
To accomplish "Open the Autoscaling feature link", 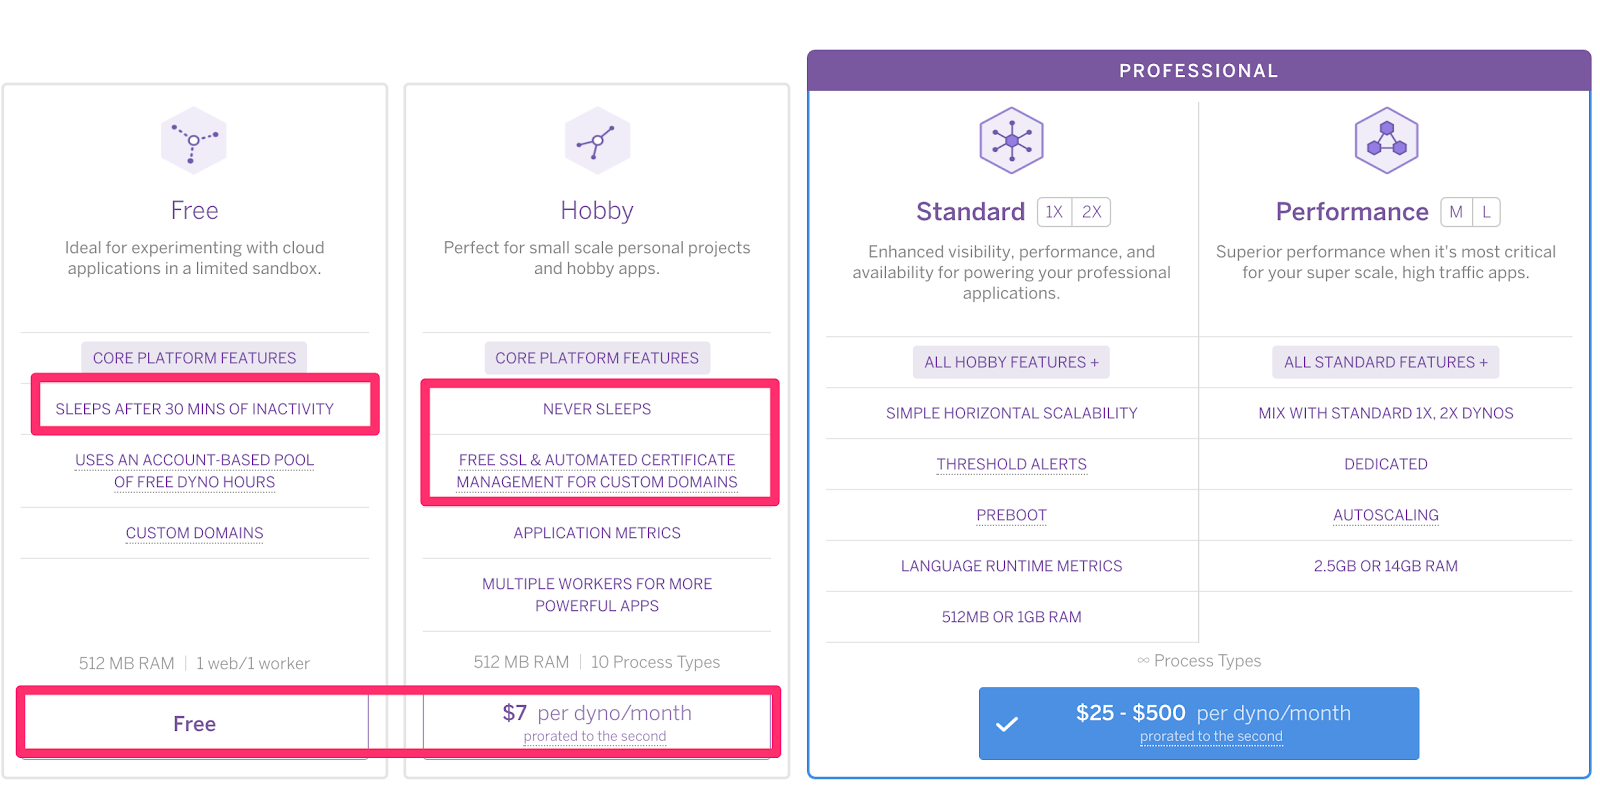I will coord(1385,515).
